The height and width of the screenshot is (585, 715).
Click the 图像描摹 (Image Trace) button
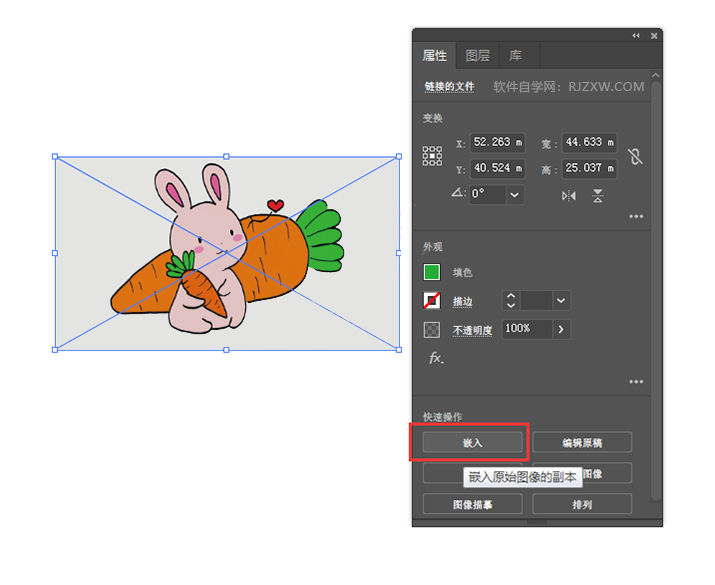472,504
